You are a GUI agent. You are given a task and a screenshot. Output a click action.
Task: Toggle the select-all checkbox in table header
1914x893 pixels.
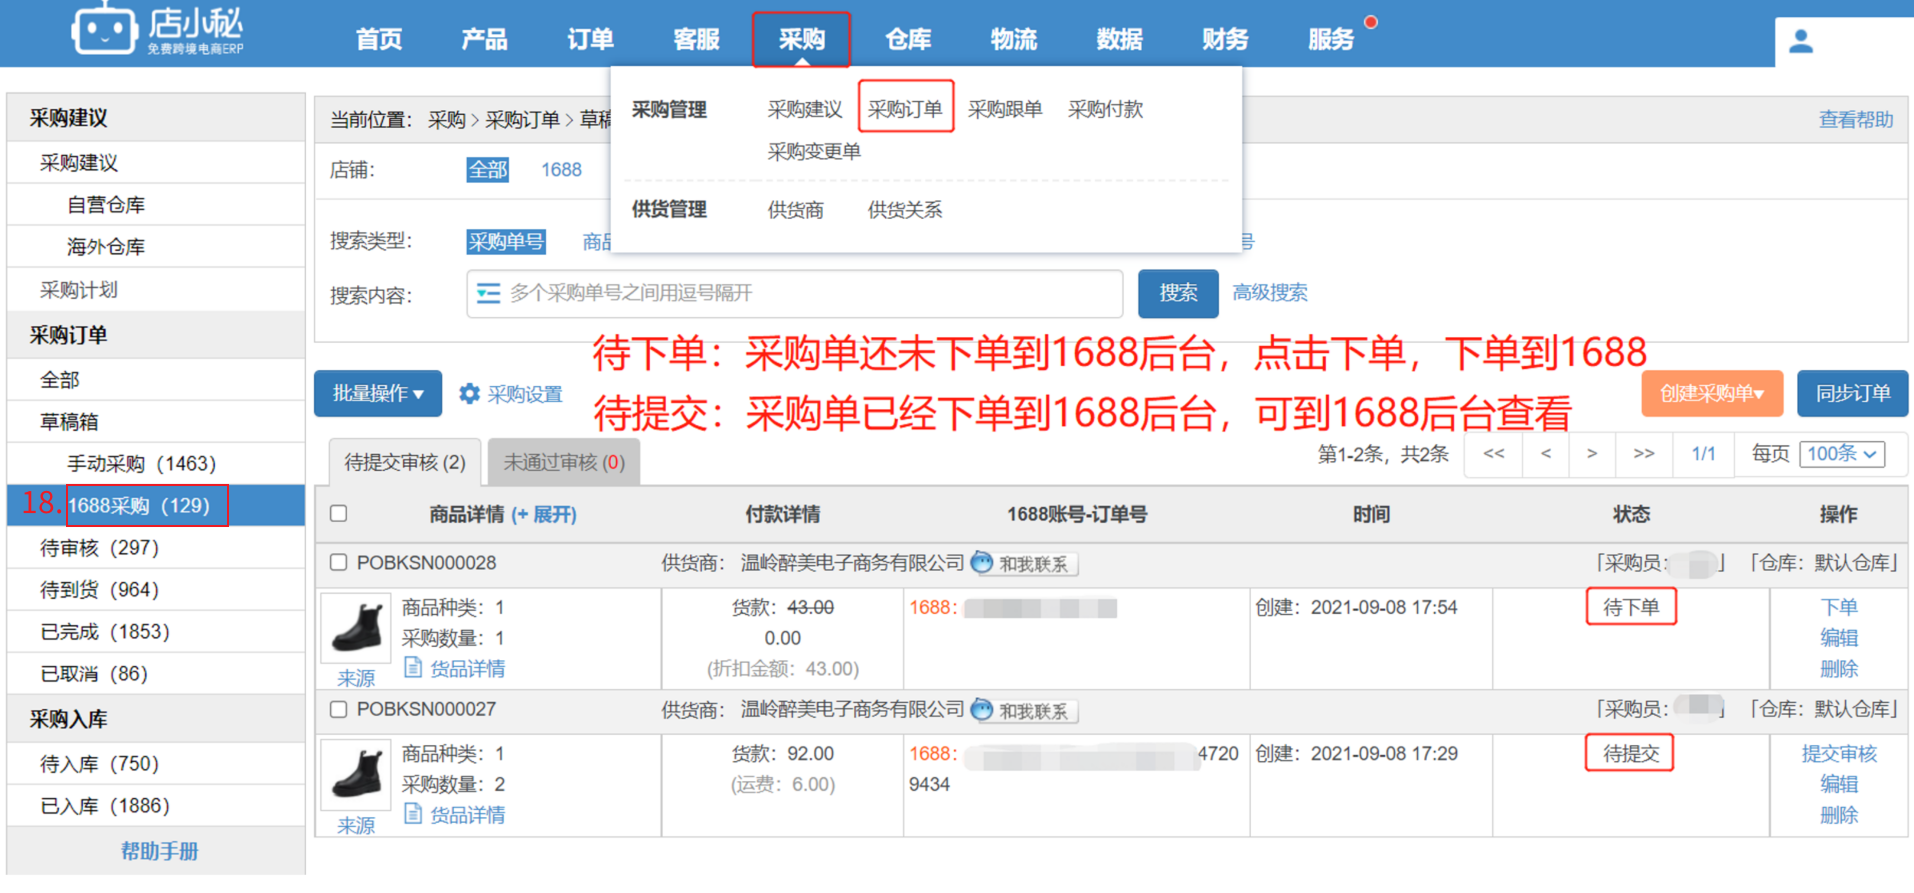339,514
